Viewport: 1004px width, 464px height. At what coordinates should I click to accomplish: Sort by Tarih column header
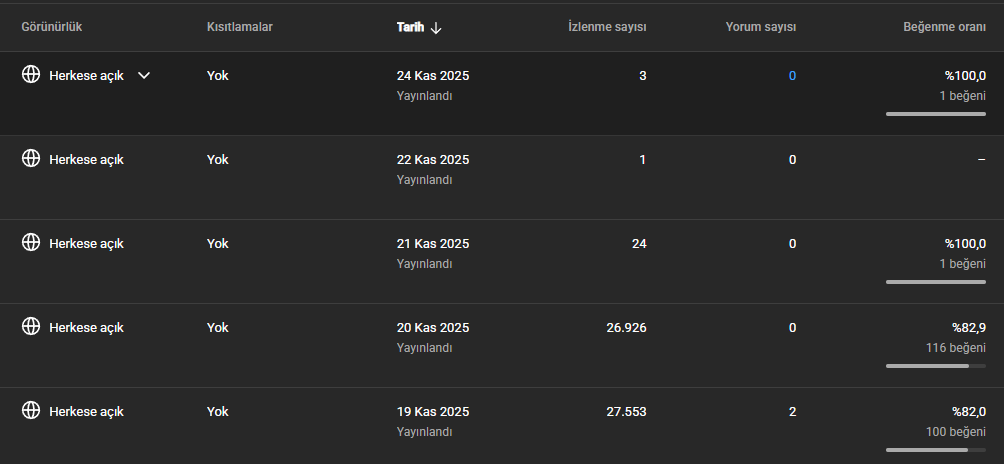pyautogui.click(x=410, y=28)
